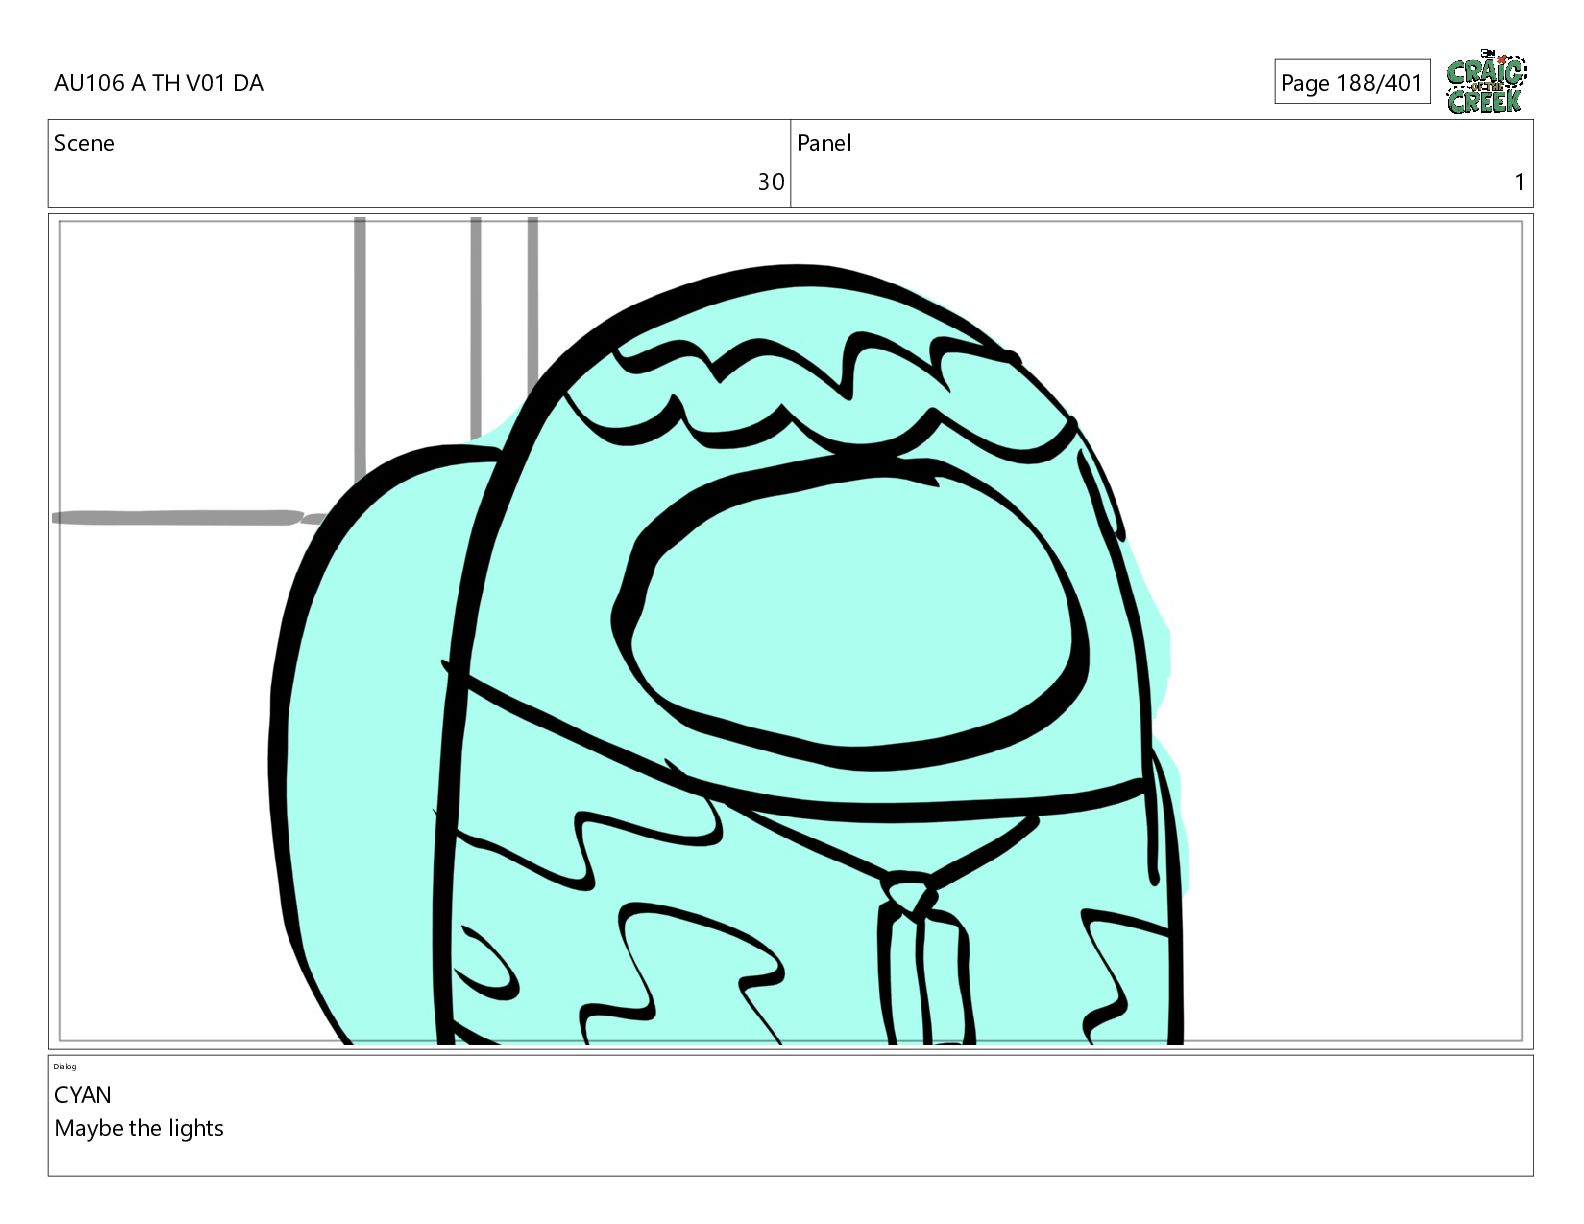Click the 'AU106 A TH V01 DA' header text
Screen dimensions: 1584x1224
tap(159, 83)
